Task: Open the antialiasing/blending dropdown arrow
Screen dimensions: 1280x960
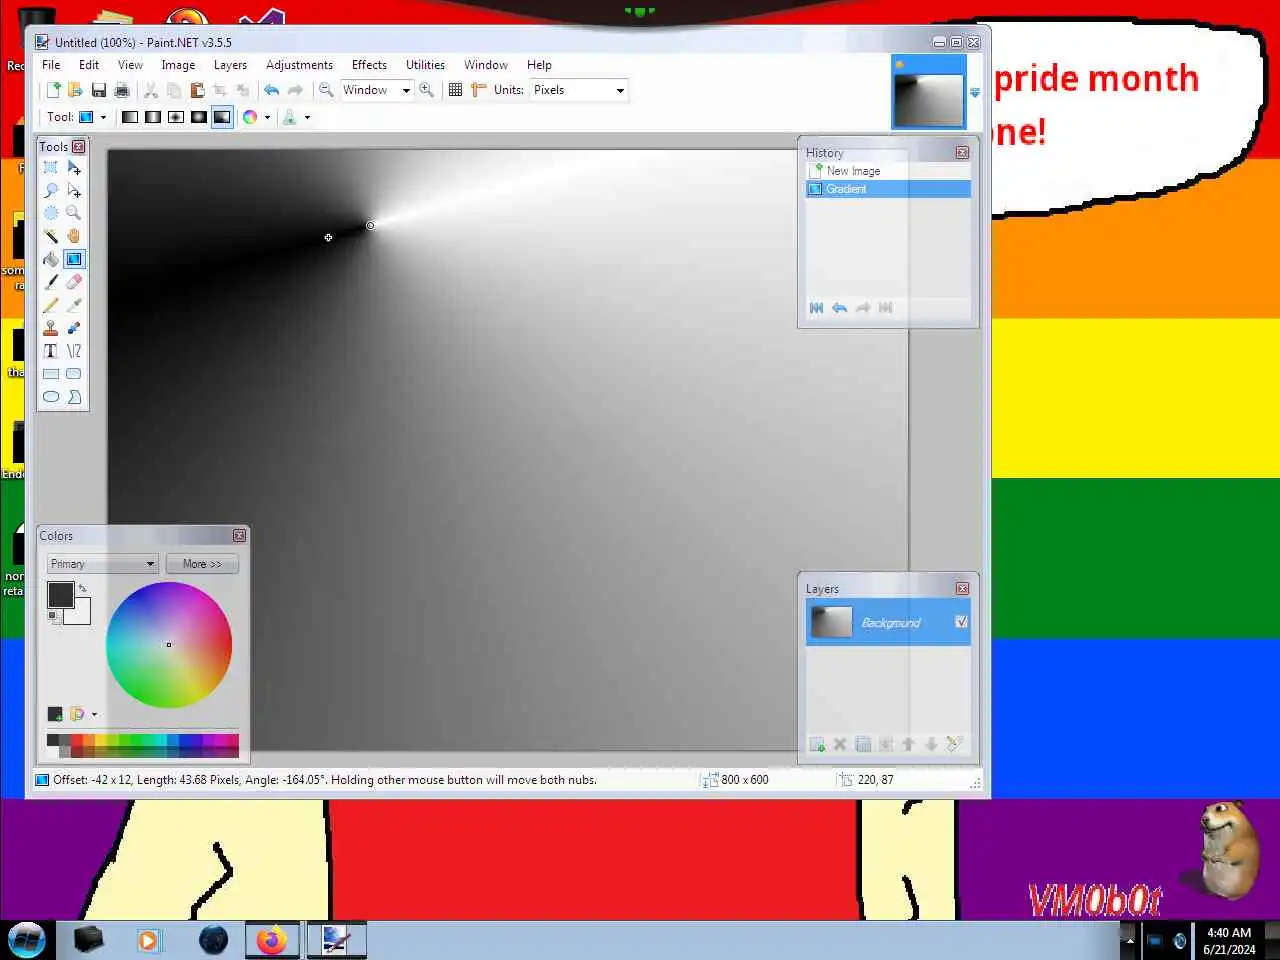Action: 307,117
